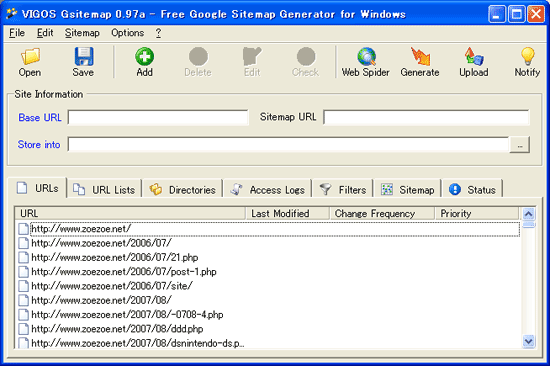
Task: Click the application icon in title bar
Action: (12, 14)
